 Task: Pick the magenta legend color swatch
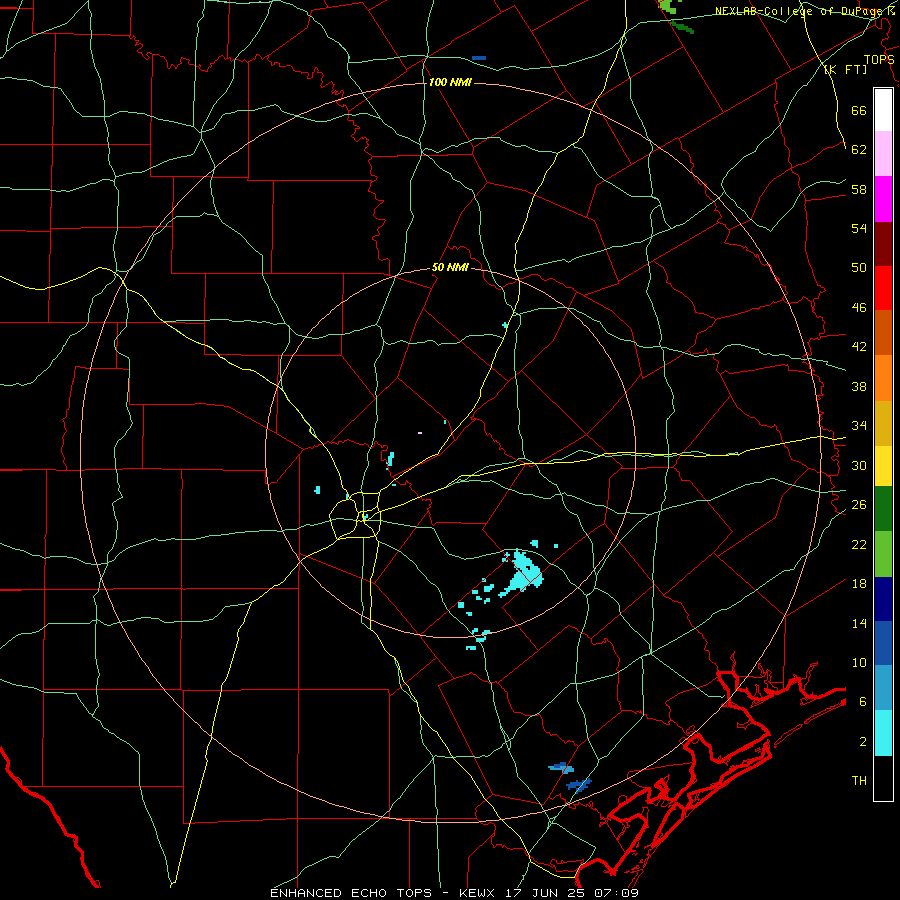pyautogui.click(x=883, y=199)
